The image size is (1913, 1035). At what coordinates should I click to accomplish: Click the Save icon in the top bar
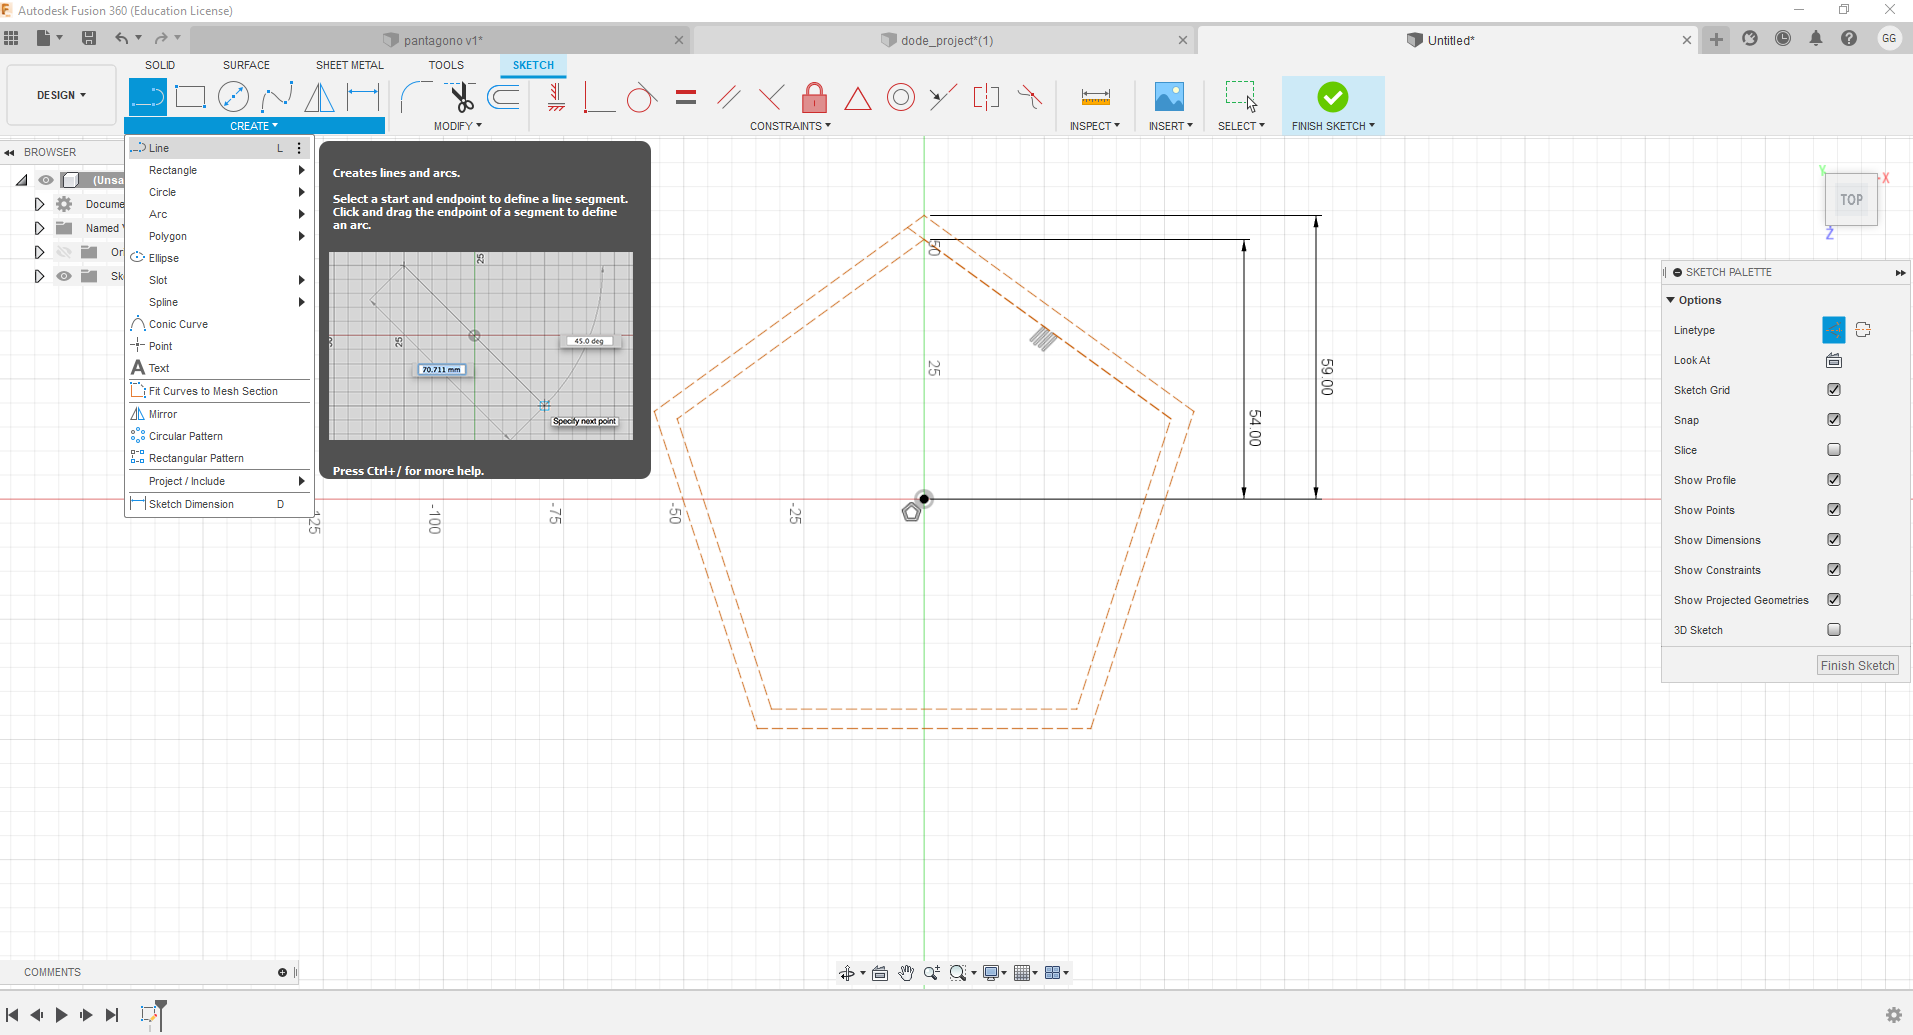(89, 38)
